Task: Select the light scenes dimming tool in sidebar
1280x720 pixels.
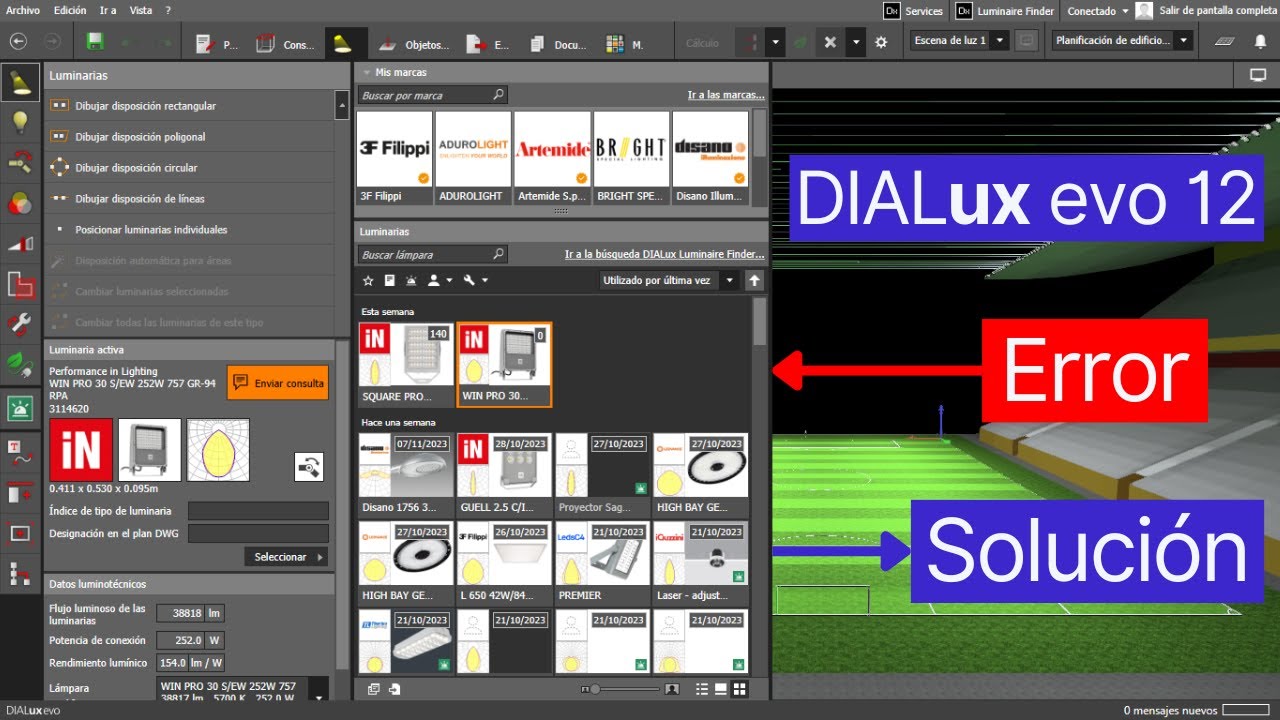Action: [20, 243]
